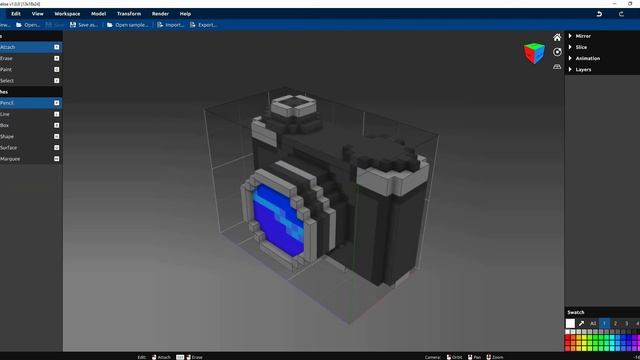Open the View menu

tap(38, 14)
